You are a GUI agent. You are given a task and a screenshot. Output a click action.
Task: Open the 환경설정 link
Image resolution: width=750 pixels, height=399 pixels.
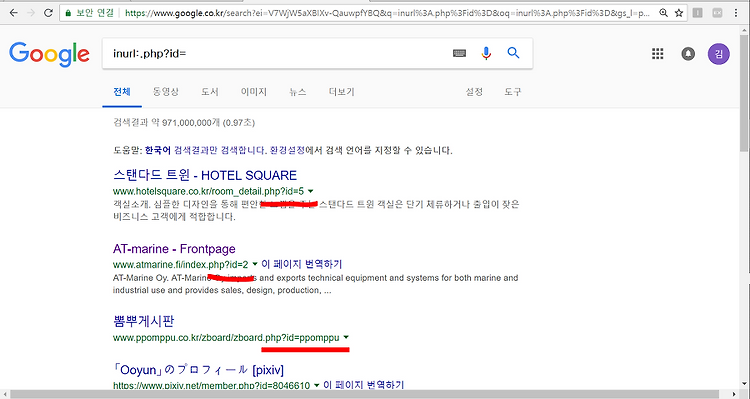287,150
